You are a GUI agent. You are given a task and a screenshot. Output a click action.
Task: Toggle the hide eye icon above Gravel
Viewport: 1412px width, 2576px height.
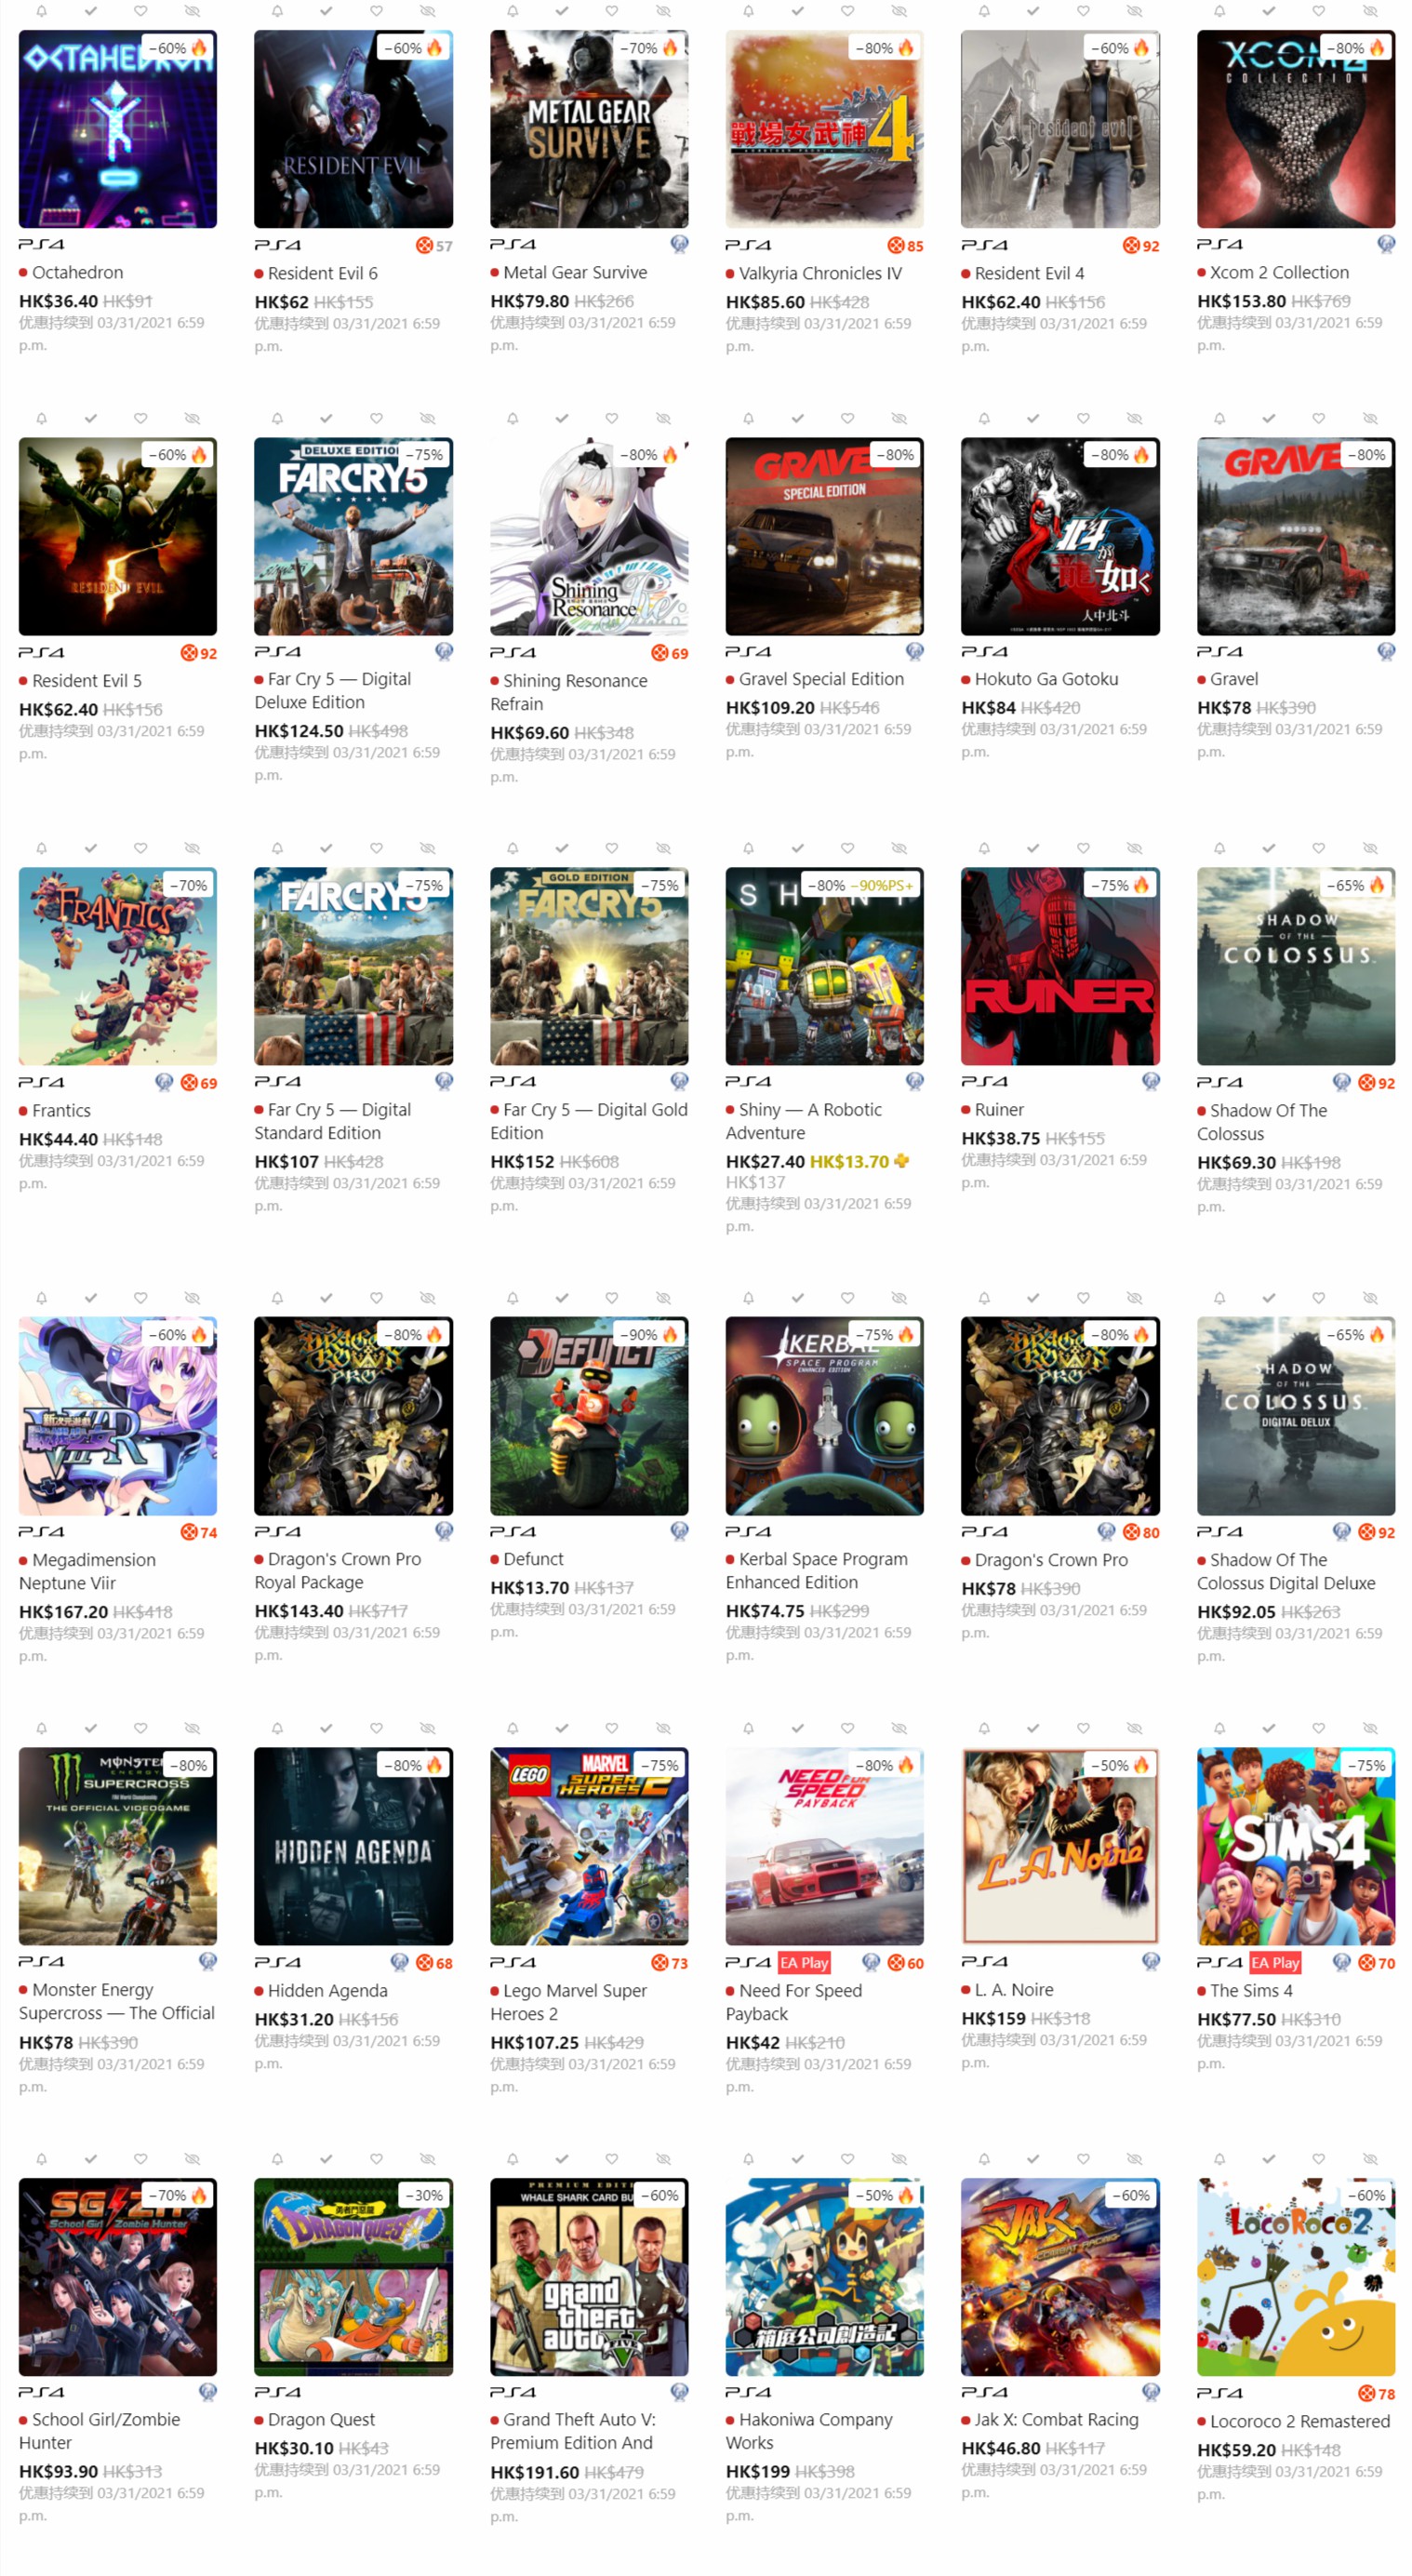coord(1370,418)
